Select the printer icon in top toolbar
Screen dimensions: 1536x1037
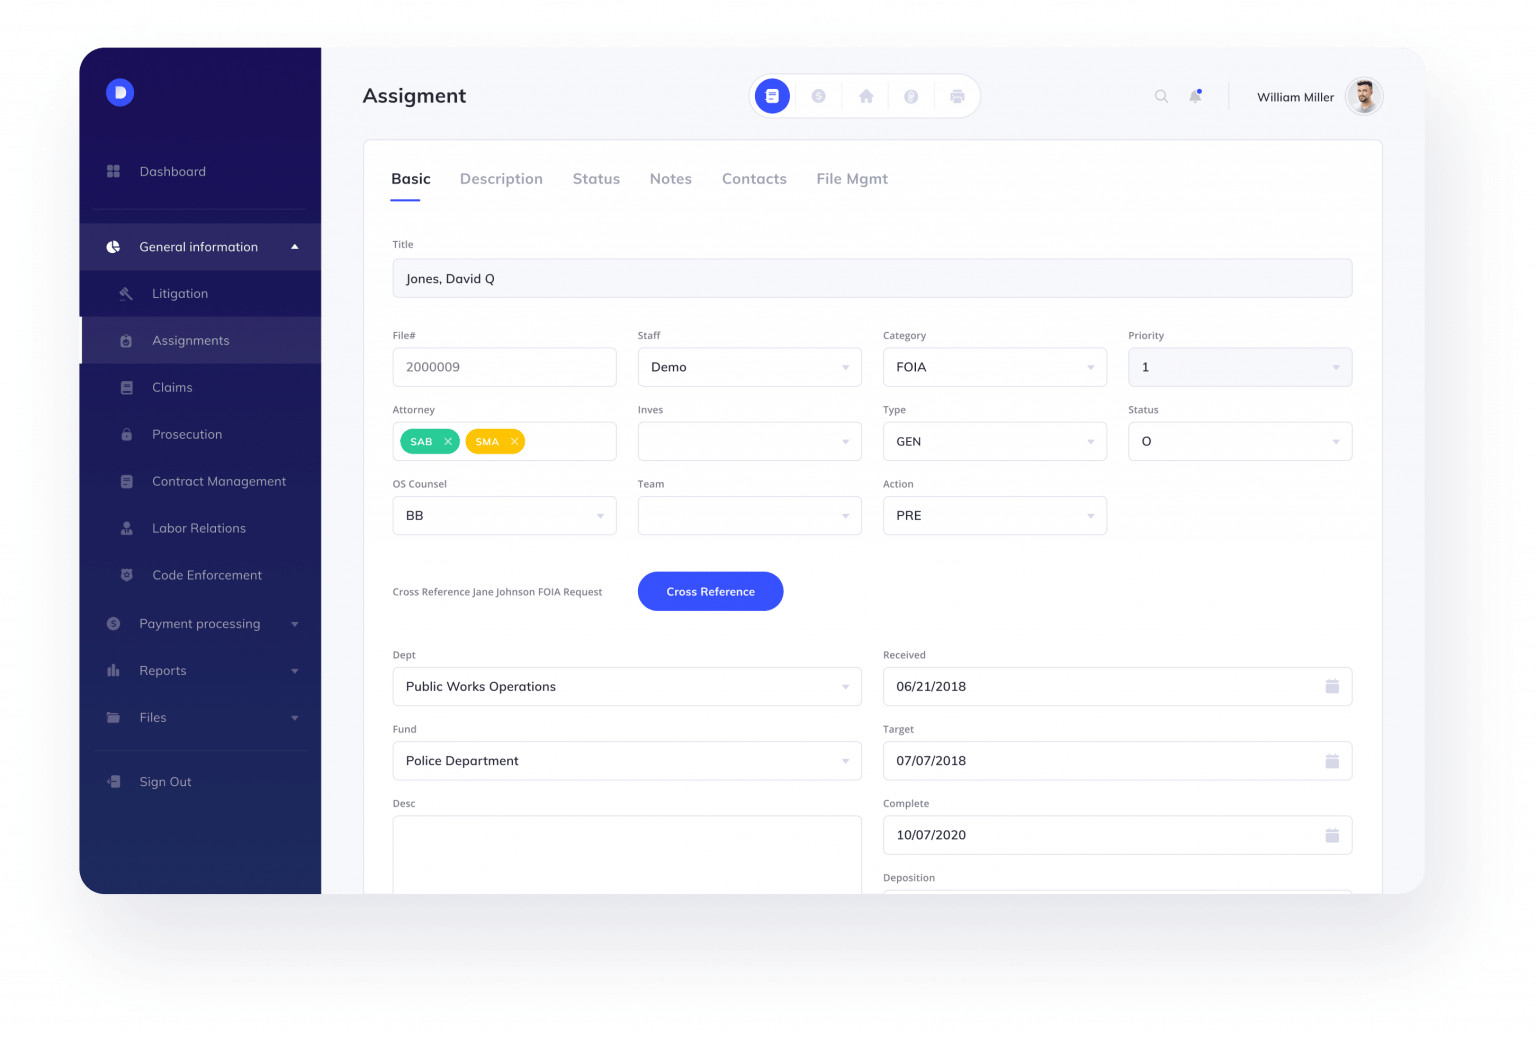pos(957,96)
